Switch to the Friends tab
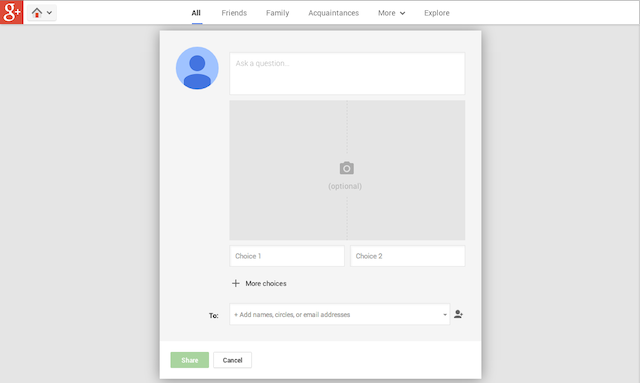640x383 pixels. (234, 13)
